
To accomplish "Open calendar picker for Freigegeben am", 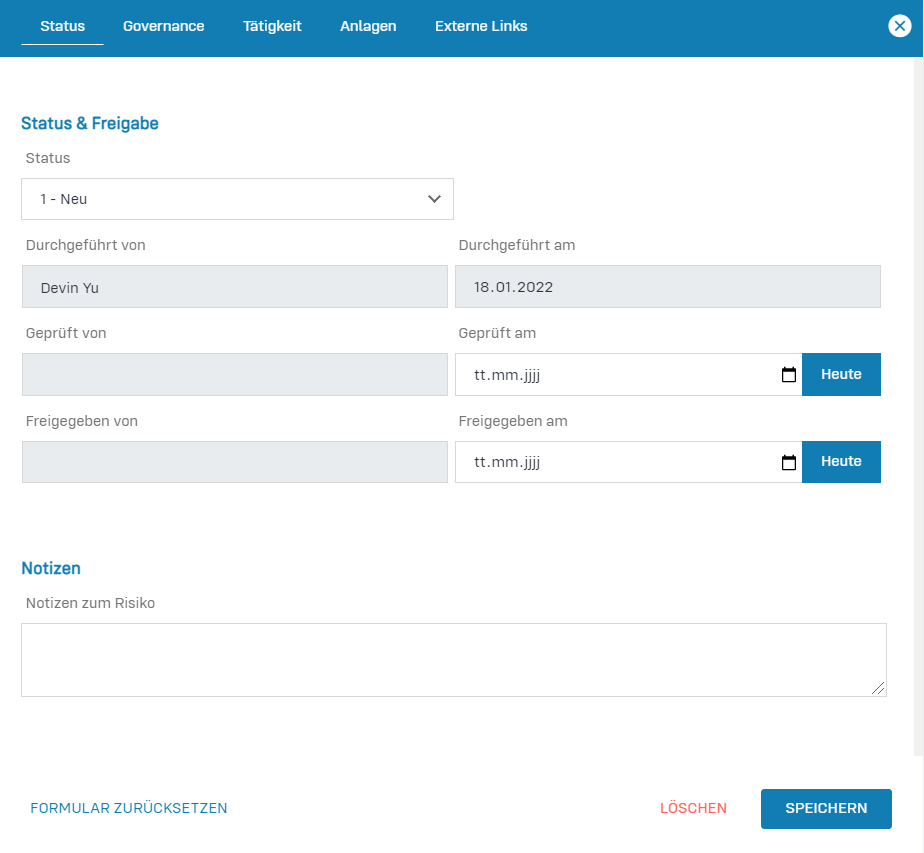I will click(x=788, y=463).
